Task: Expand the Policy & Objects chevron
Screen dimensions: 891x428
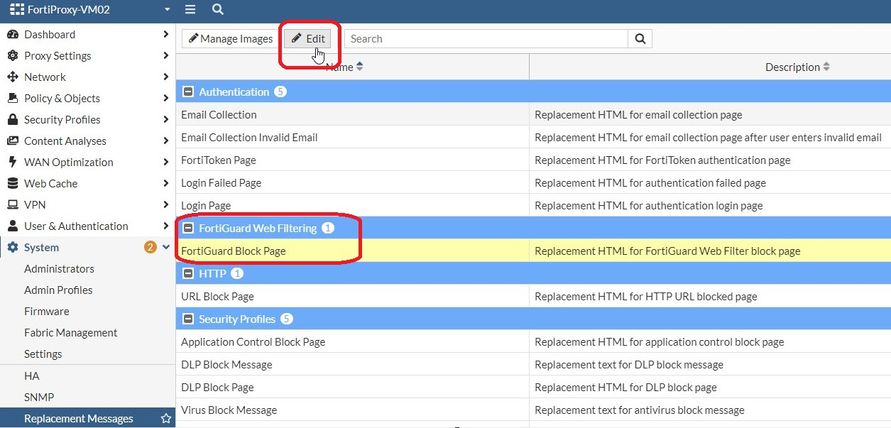Action: pos(165,98)
